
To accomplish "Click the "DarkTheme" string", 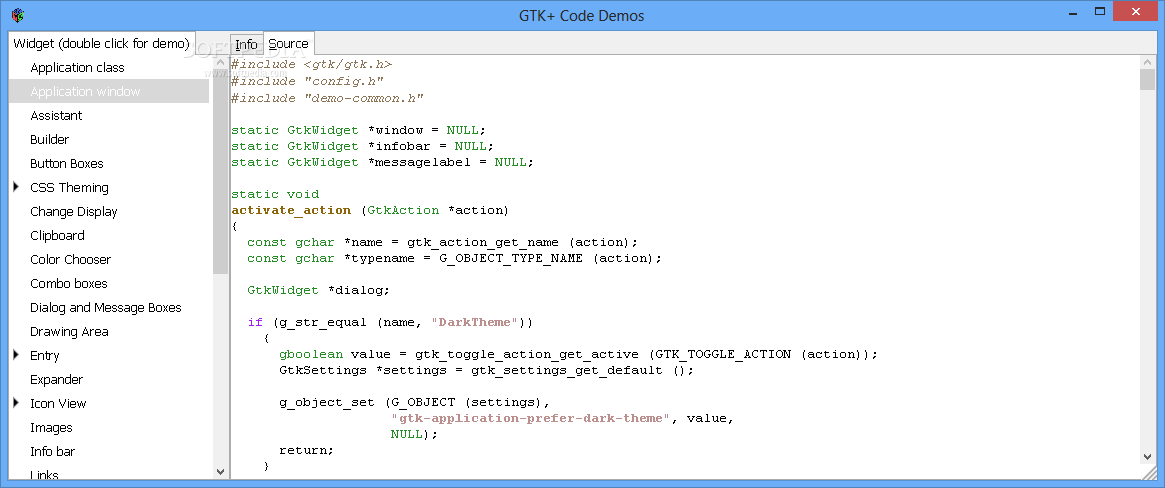I will point(476,322).
